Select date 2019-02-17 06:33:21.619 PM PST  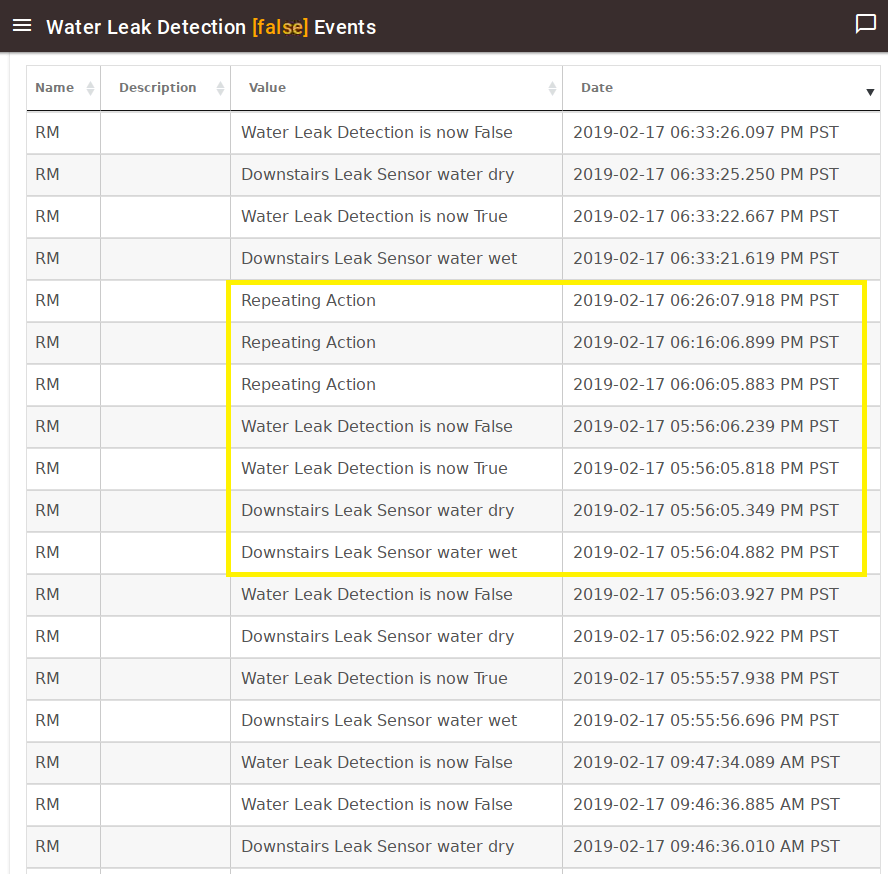pyautogui.click(x=706, y=258)
